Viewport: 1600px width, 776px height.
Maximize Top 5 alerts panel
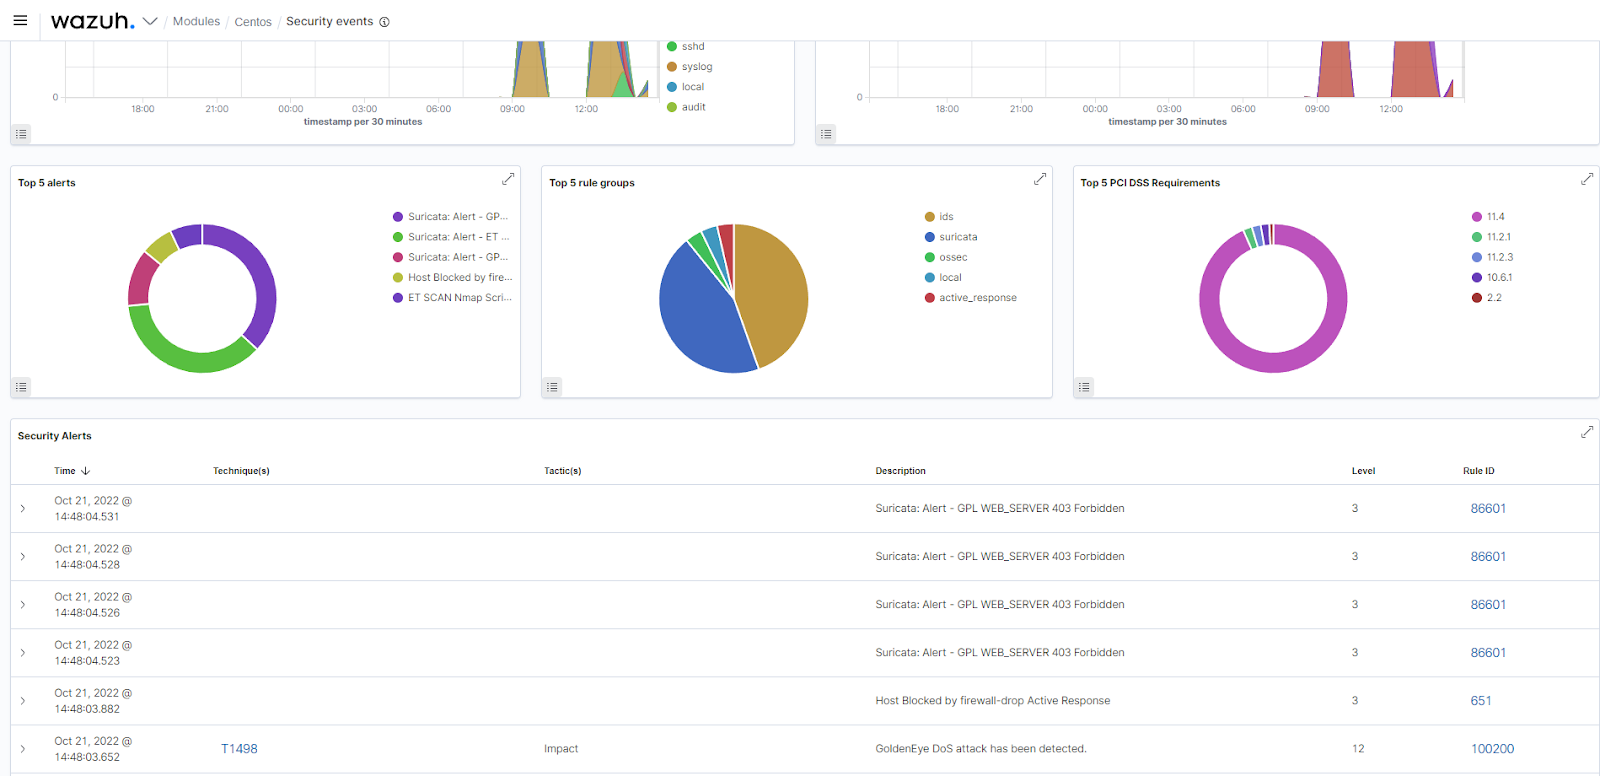[508, 179]
